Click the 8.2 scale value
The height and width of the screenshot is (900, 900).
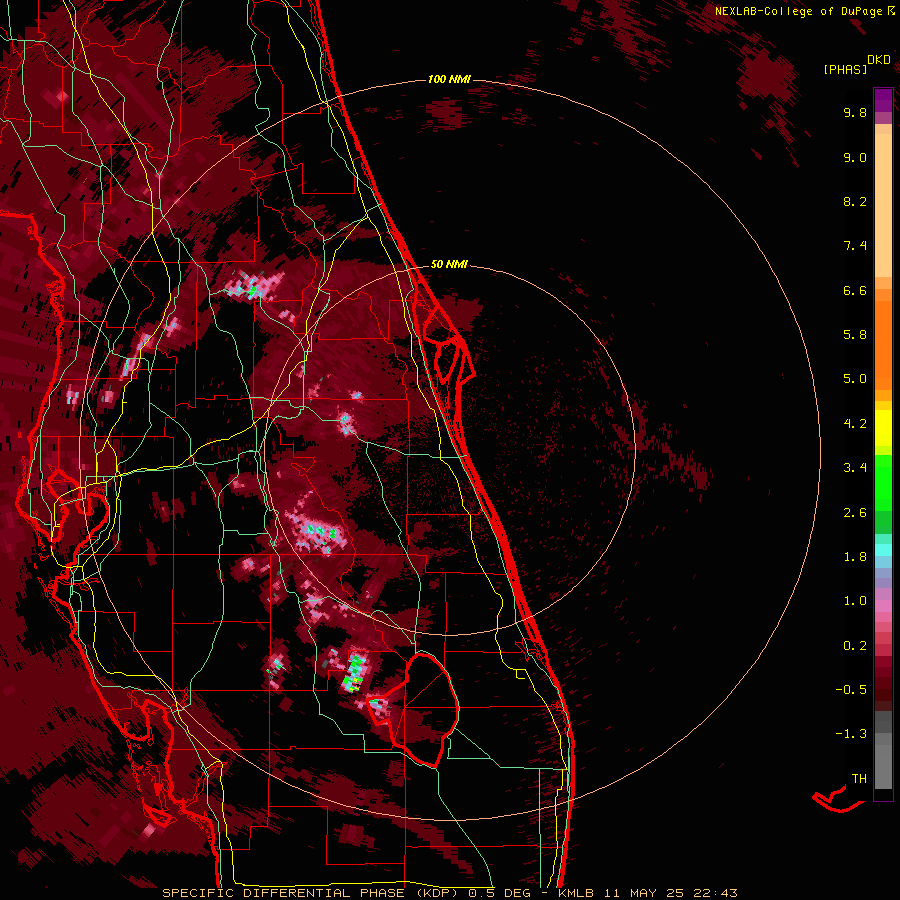(x=855, y=201)
